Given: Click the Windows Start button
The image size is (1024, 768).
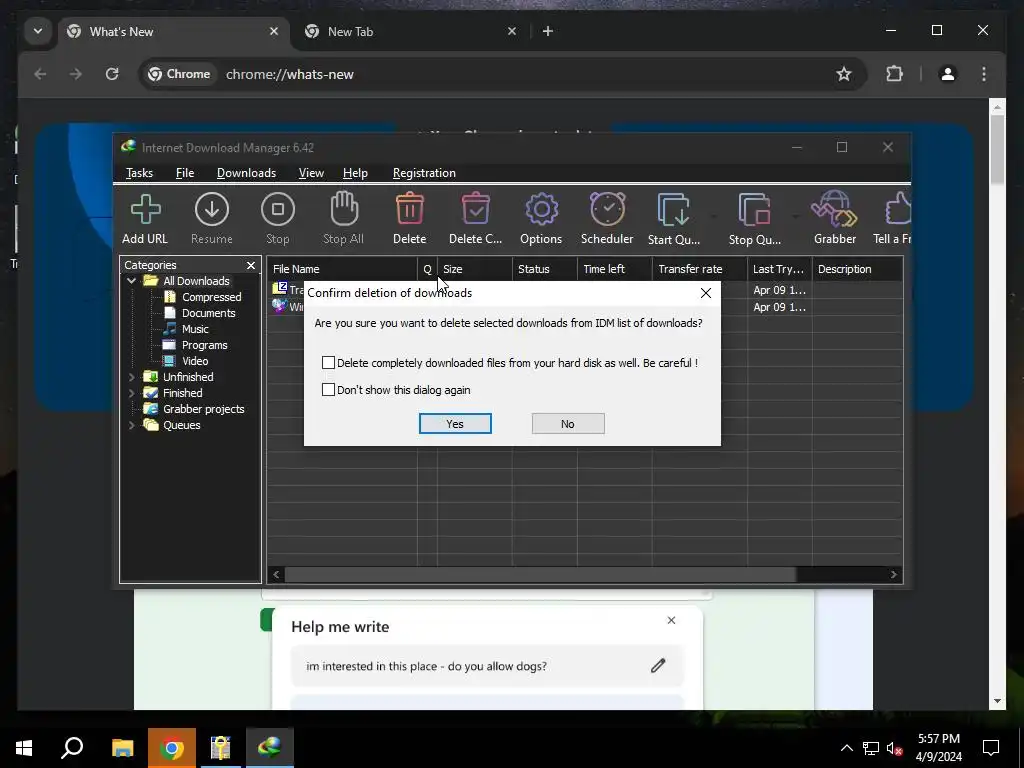Looking at the screenshot, I should point(24,748).
